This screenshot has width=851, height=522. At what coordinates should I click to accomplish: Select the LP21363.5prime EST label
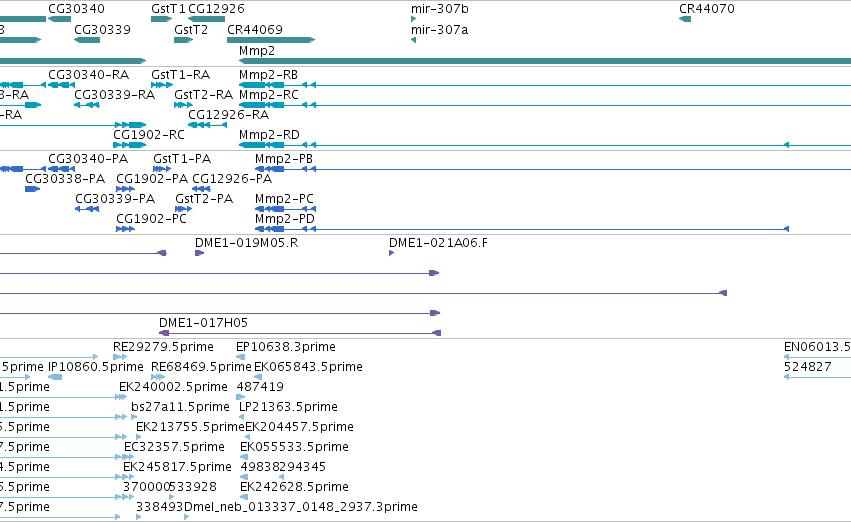pos(288,407)
